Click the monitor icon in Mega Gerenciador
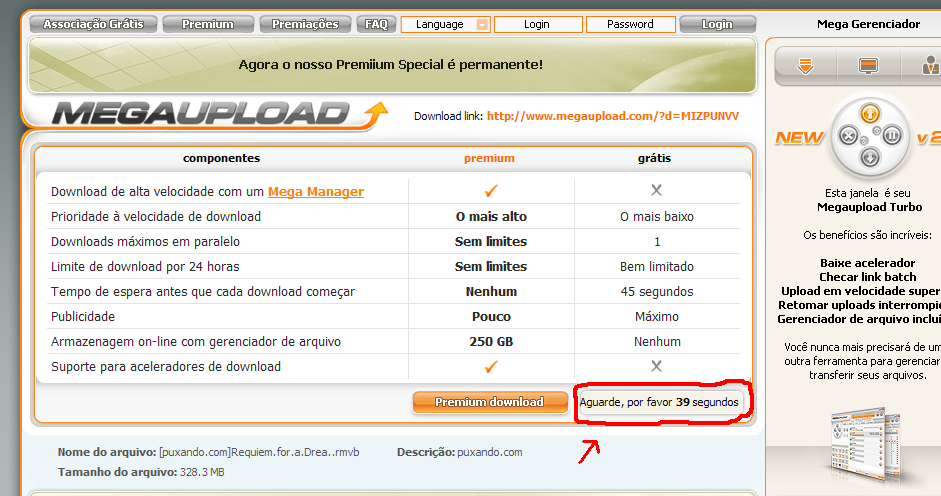941x496 pixels. click(x=868, y=65)
